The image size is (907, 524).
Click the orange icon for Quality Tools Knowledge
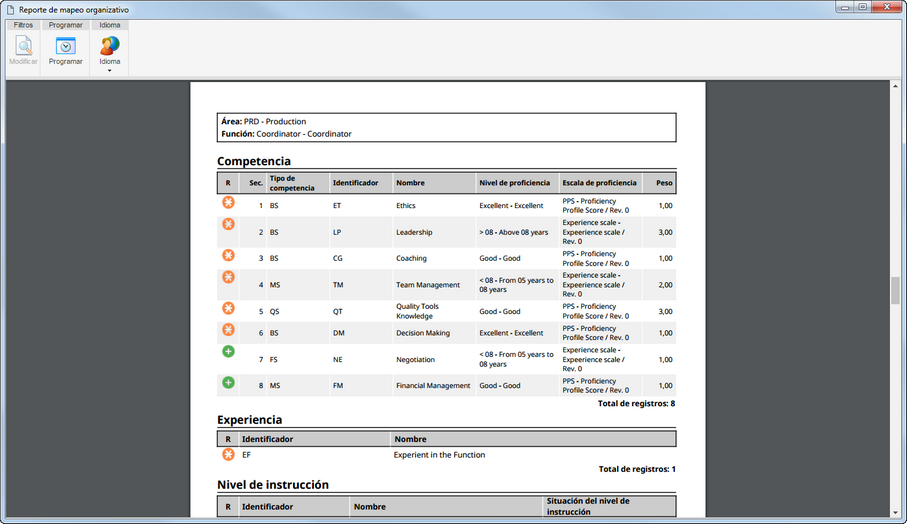[x=228, y=308]
